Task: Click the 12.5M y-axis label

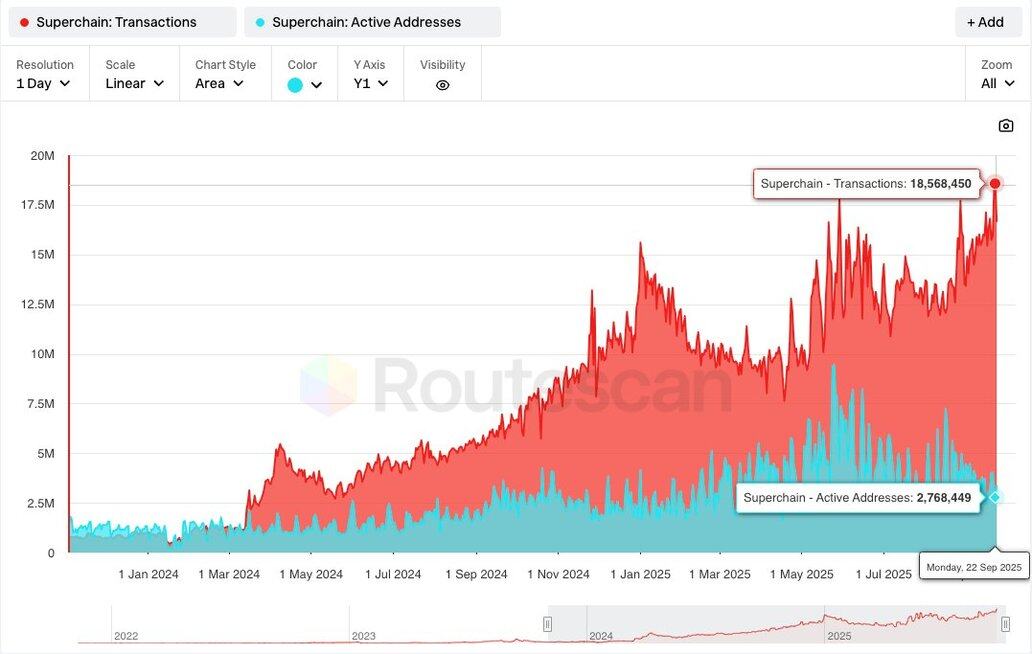Action: coord(38,304)
